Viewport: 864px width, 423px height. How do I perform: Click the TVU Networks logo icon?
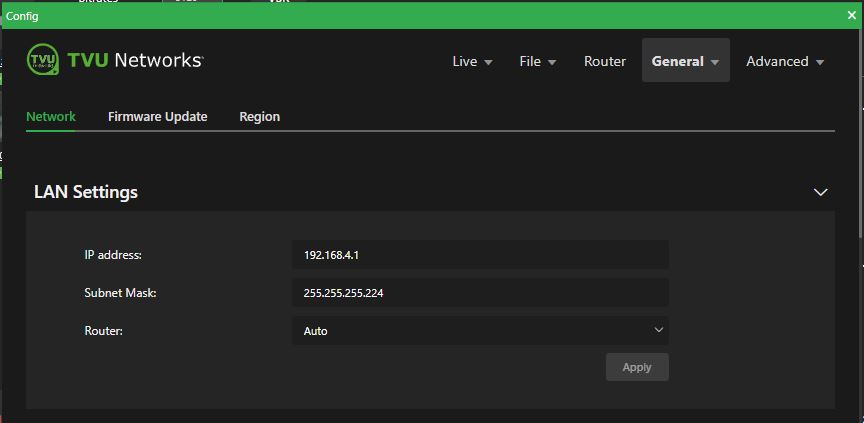[x=42, y=59]
